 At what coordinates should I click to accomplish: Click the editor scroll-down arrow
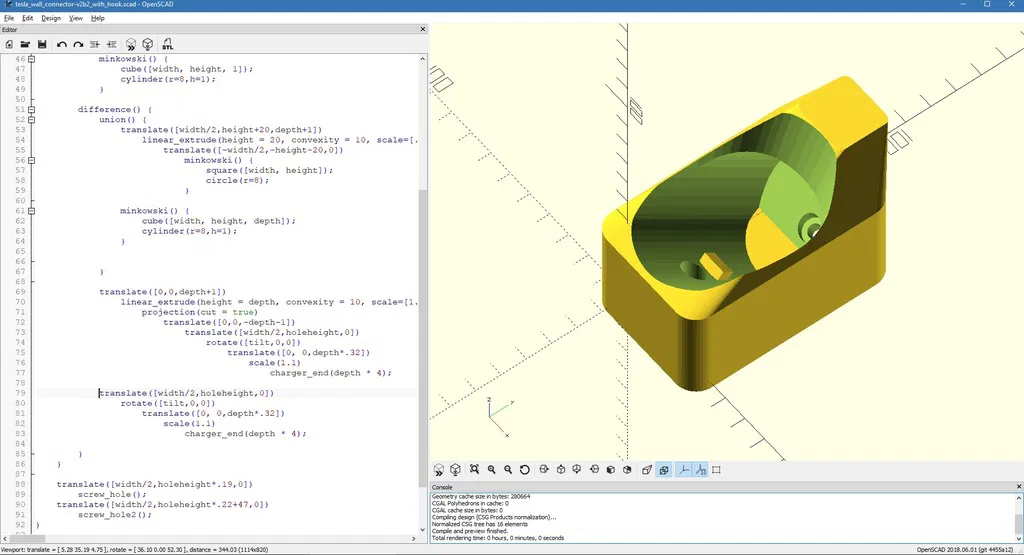(422, 530)
